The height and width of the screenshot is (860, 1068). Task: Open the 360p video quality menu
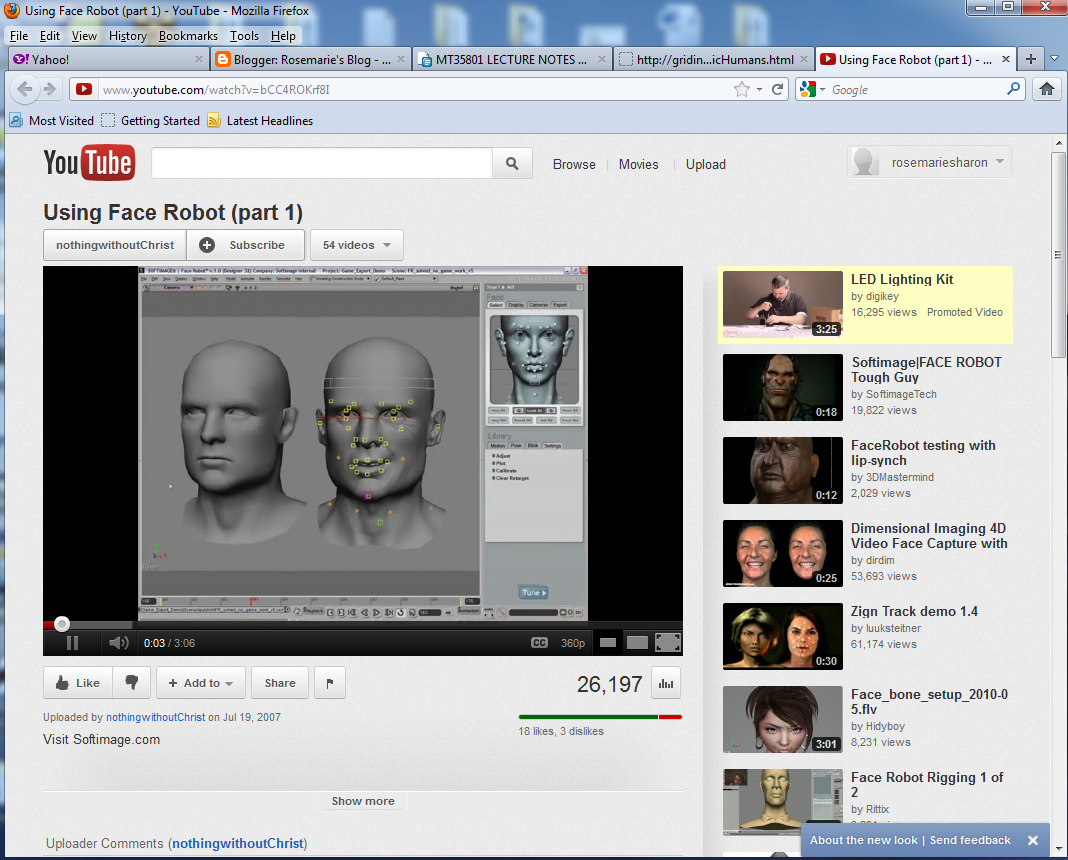[573, 643]
